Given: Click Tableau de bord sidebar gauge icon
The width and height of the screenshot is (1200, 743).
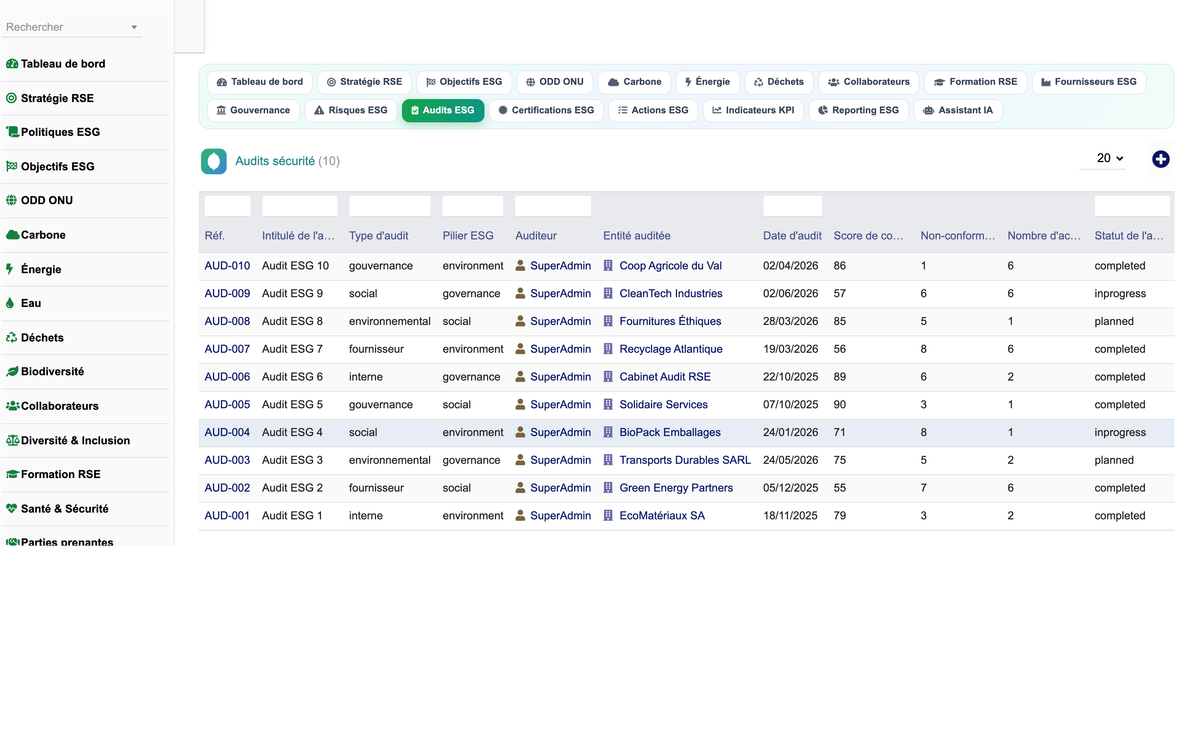Looking at the screenshot, I should (12, 64).
